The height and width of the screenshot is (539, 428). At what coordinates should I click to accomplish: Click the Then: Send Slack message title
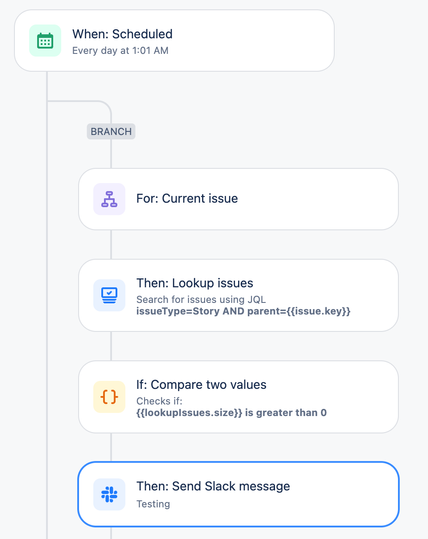[213, 486]
